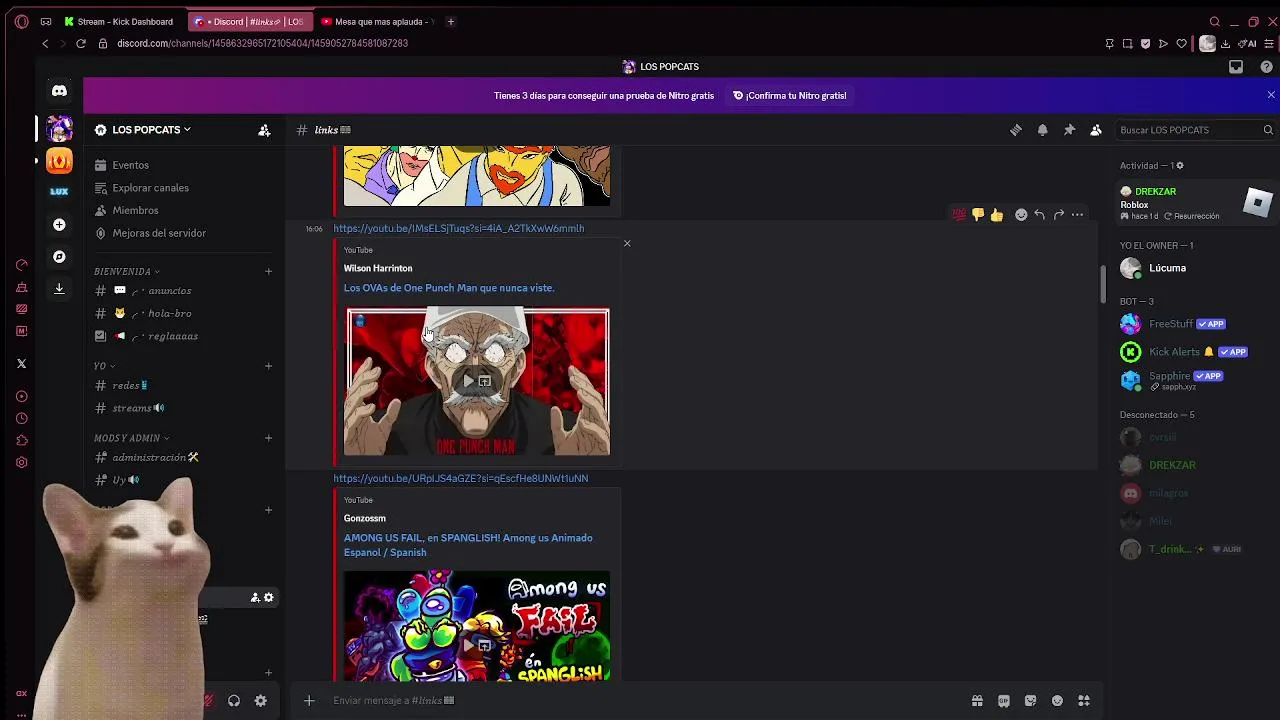Viewport: 1280px width, 720px height.
Task: Open Los OVAs de One Punch Man title link
Action: 449,288
